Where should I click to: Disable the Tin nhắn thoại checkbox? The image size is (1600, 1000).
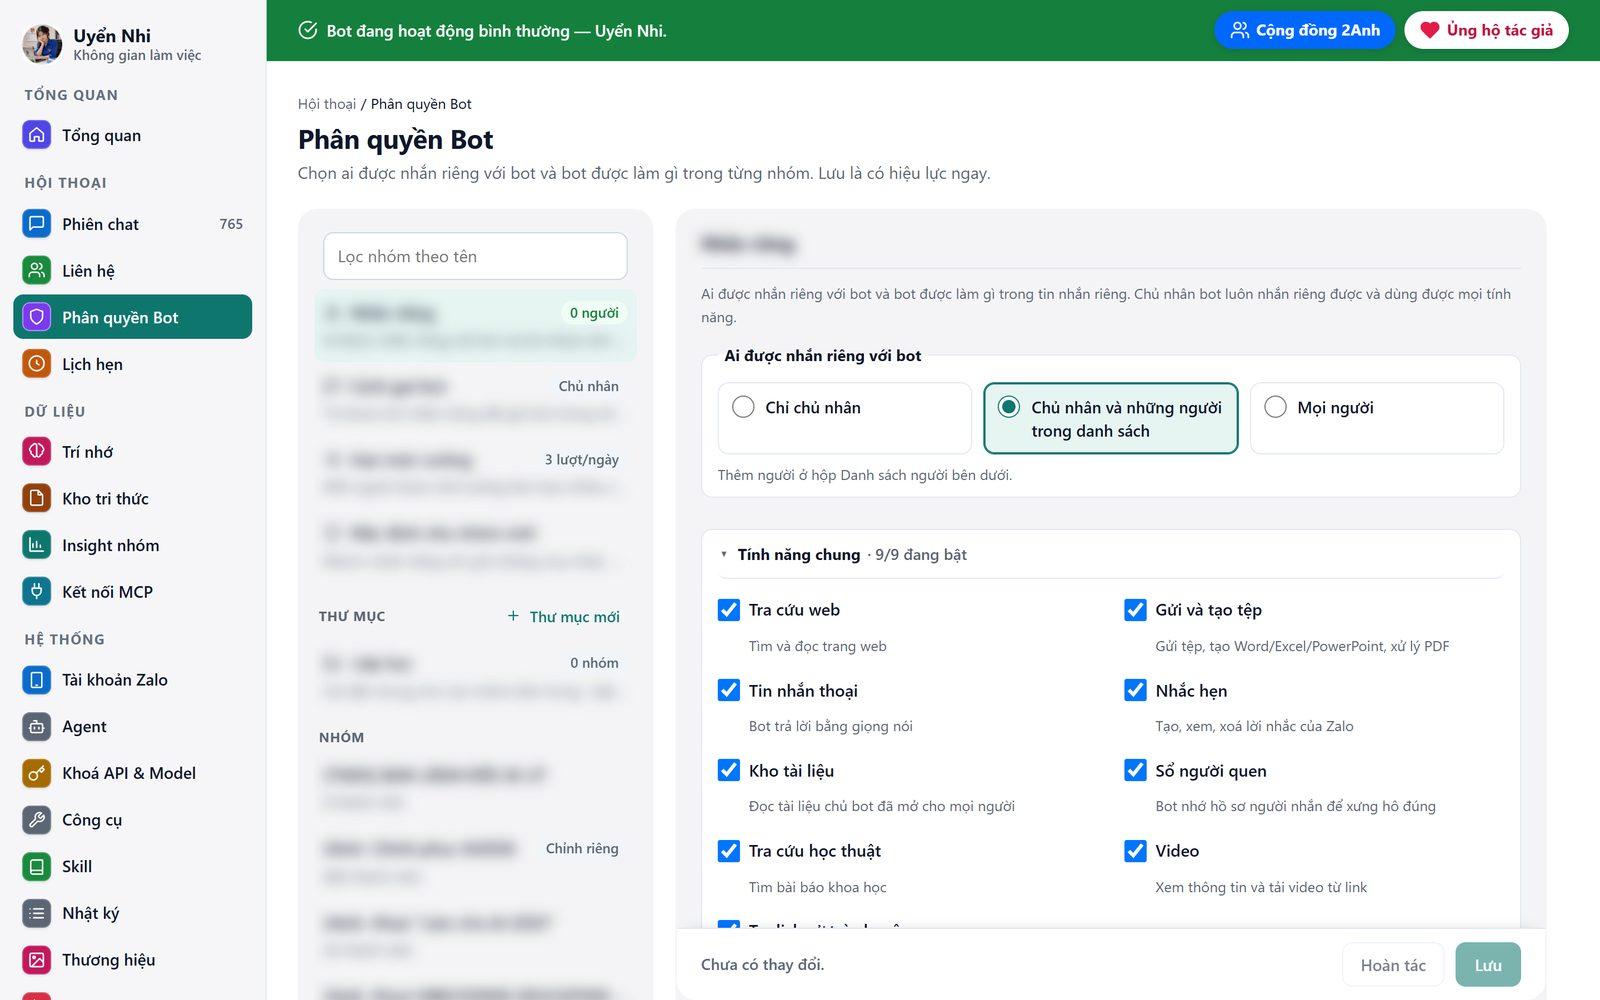click(729, 690)
